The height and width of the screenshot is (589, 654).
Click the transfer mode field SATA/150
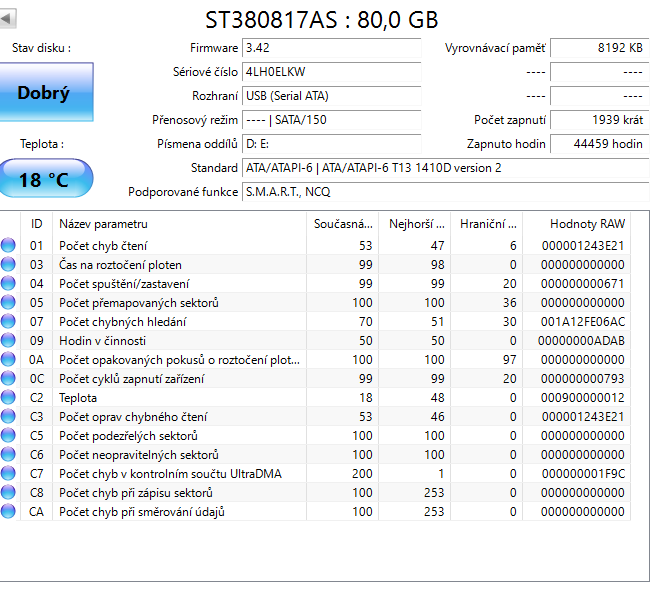332,120
